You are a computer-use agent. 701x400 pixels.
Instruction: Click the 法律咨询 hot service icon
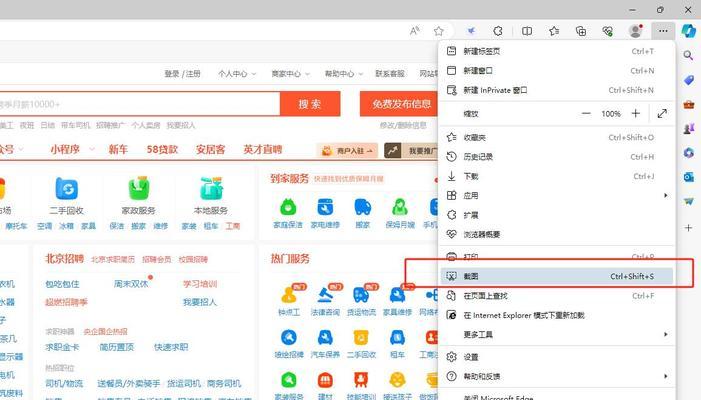click(x=325, y=295)
